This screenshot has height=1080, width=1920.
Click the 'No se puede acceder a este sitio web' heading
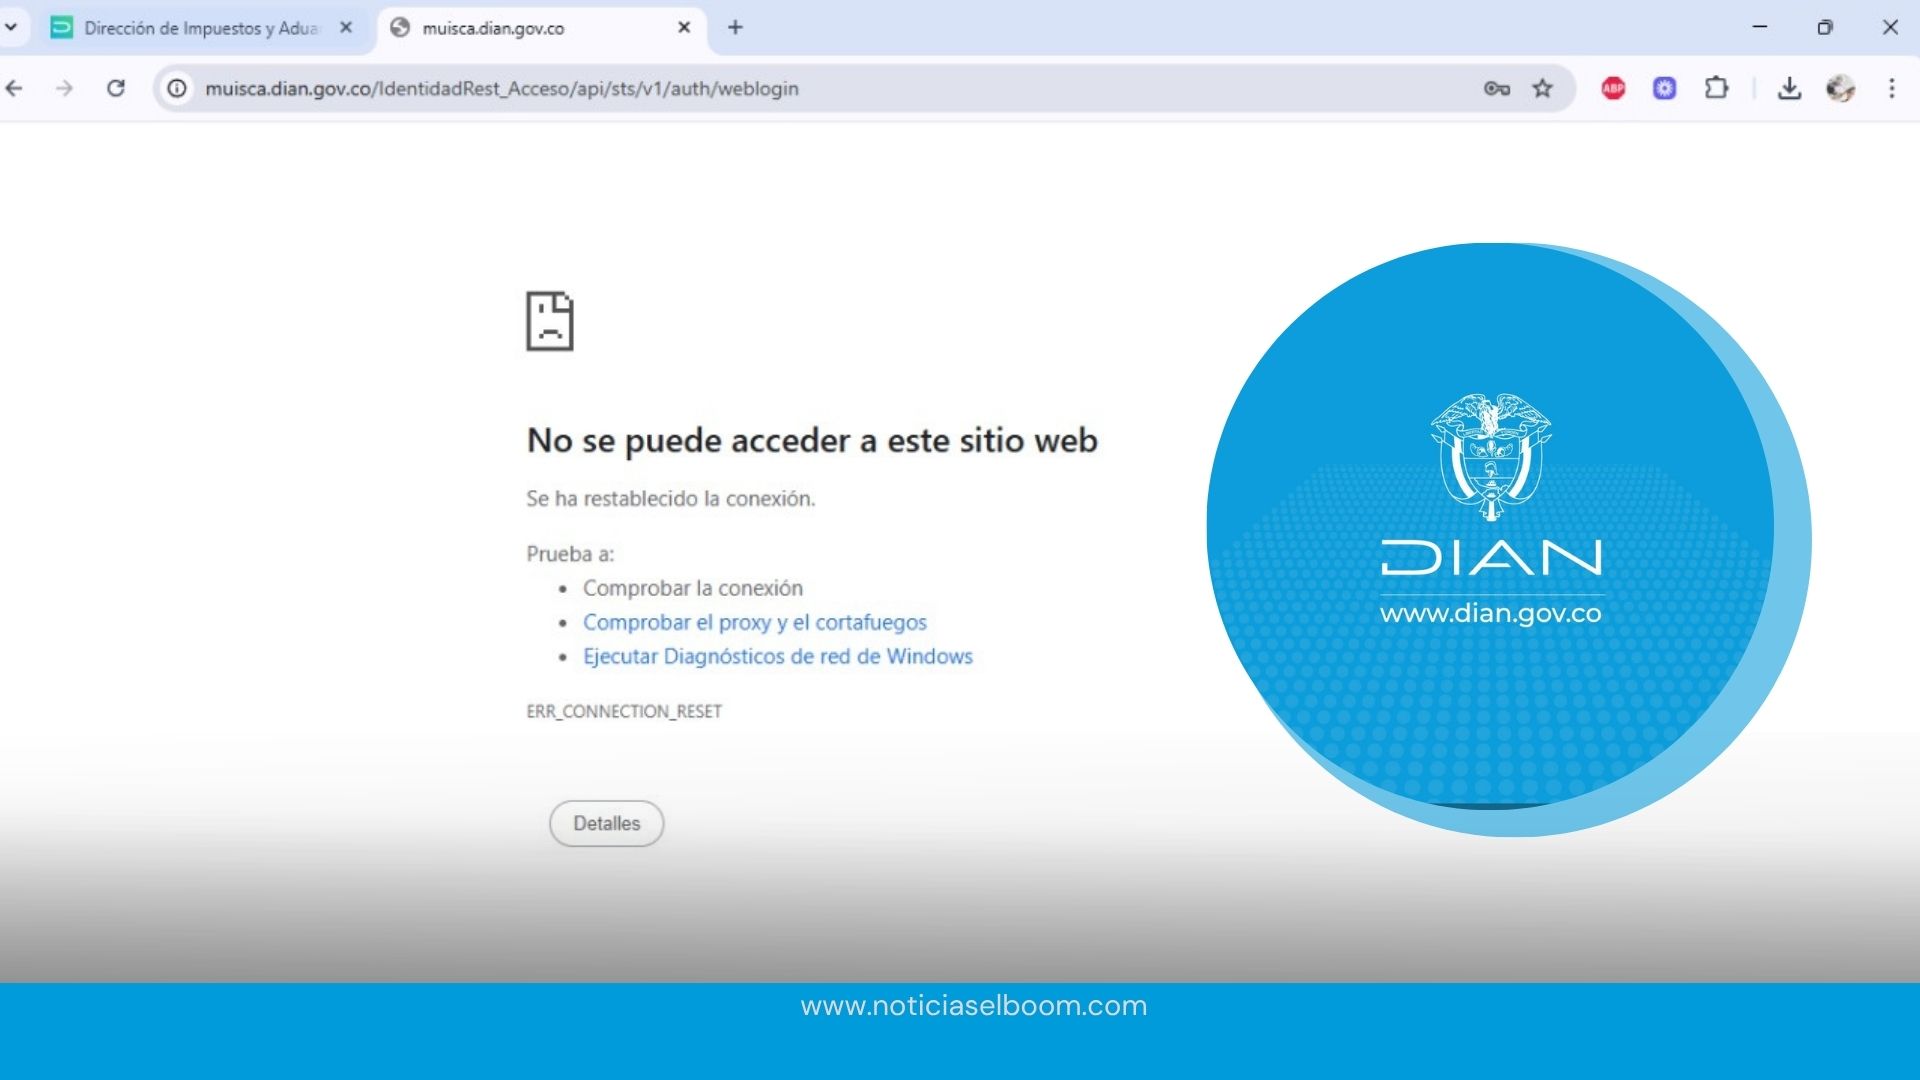(812, 440)
